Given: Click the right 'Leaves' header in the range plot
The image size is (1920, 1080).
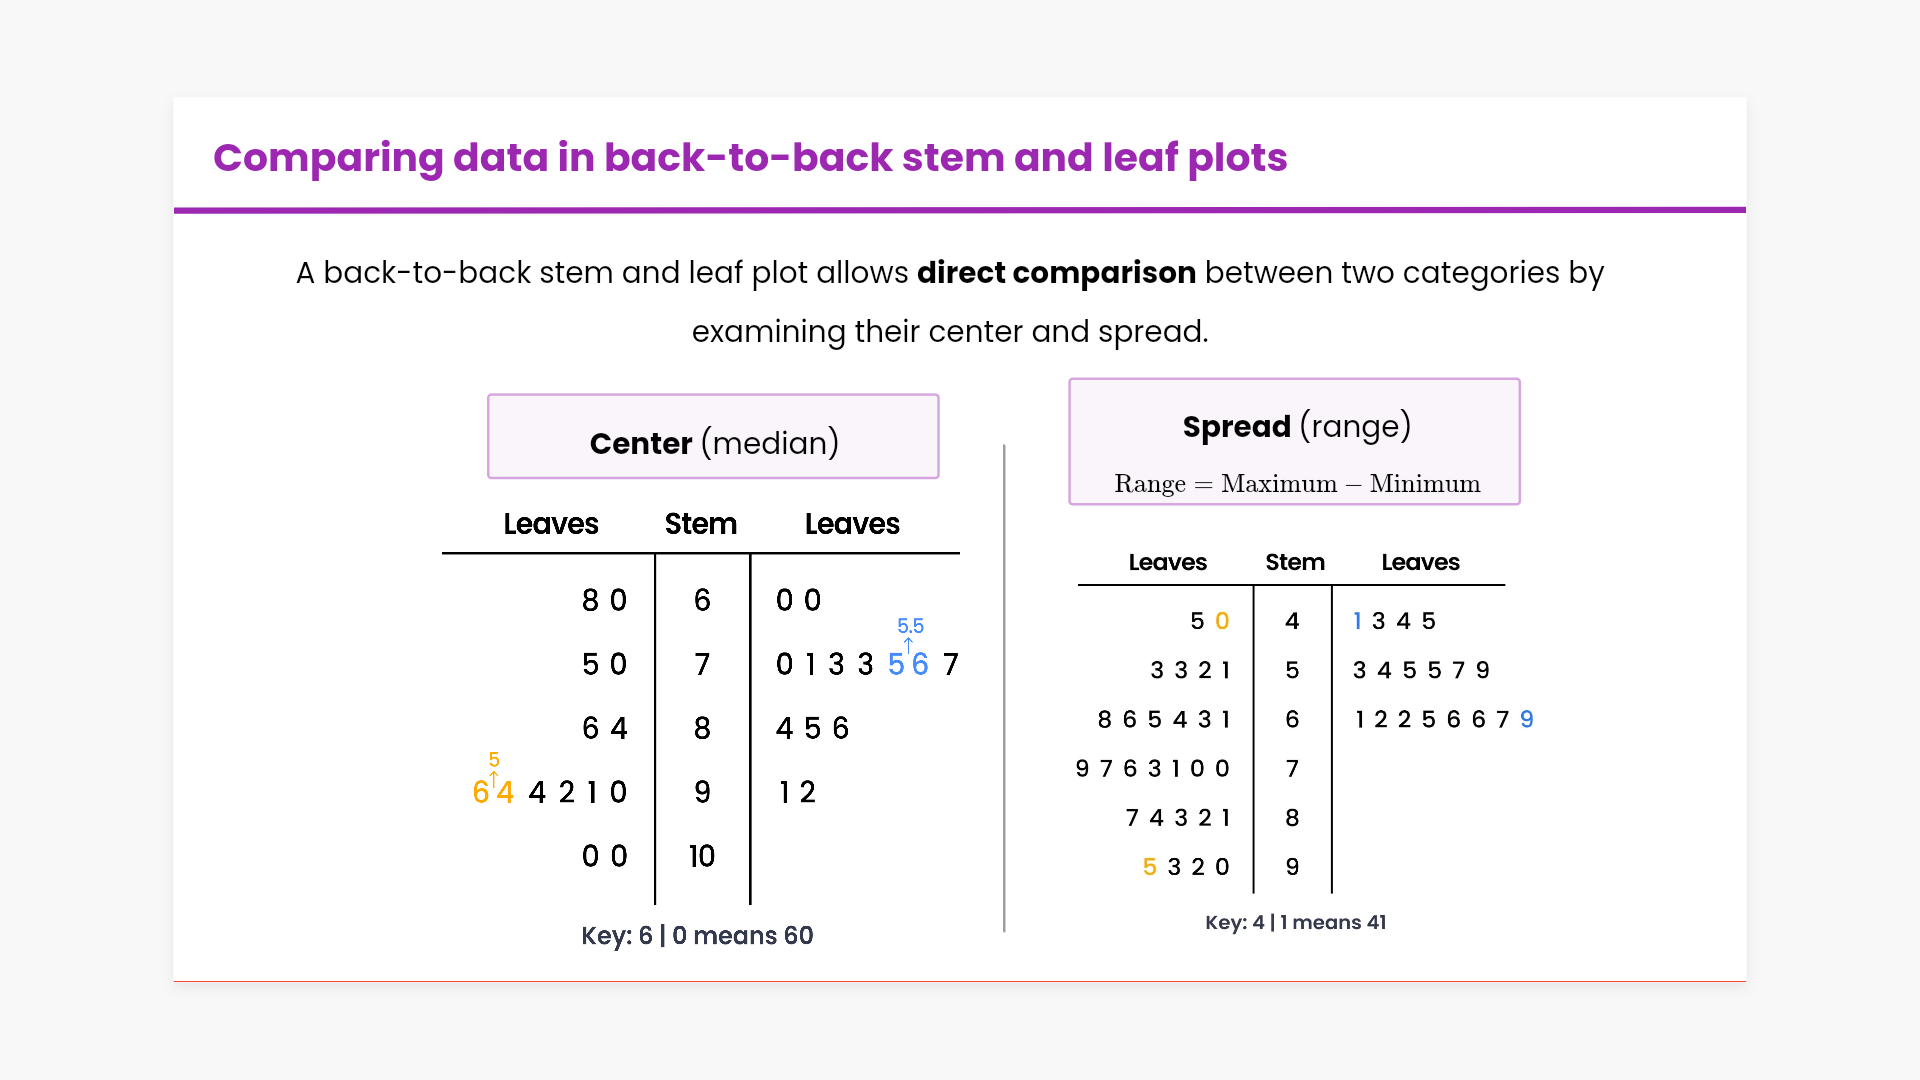Looking at the screenshot, I should point(1420,563).
